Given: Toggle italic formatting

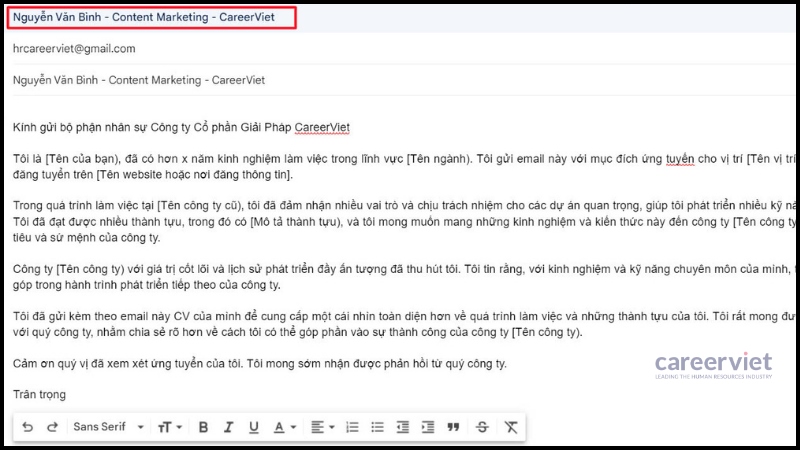Looking at the screenshot, I should pos(228,427).
